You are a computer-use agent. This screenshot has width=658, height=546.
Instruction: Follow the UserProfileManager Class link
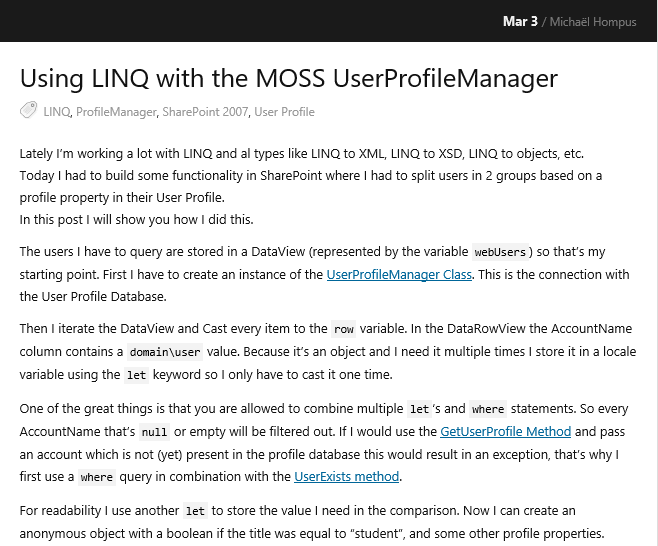point(385,274)
